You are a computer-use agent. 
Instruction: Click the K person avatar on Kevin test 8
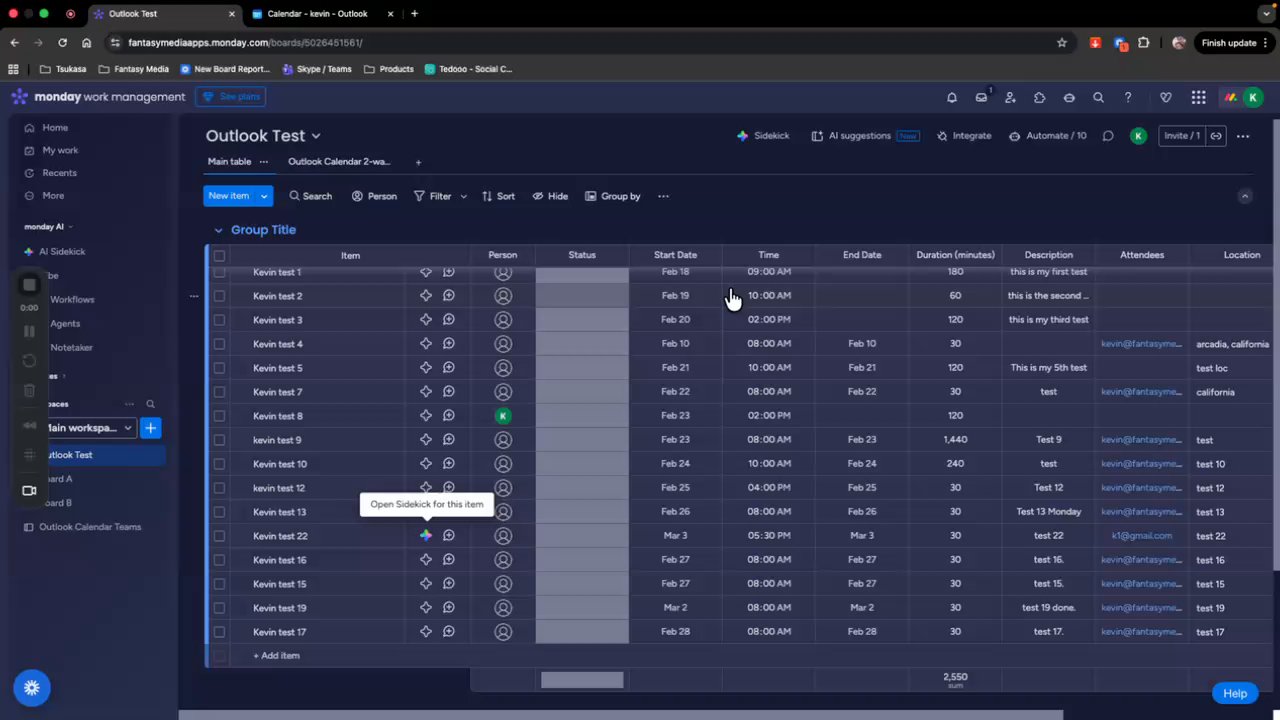coord(503,416)
